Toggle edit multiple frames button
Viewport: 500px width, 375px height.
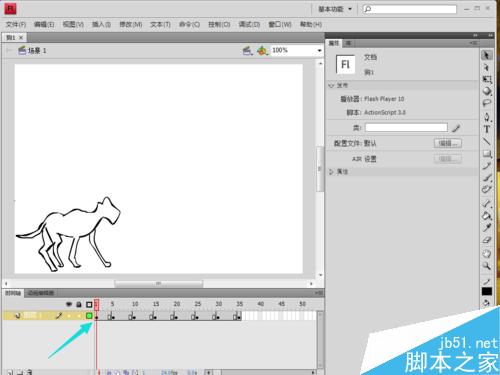[x=126, y=372]
